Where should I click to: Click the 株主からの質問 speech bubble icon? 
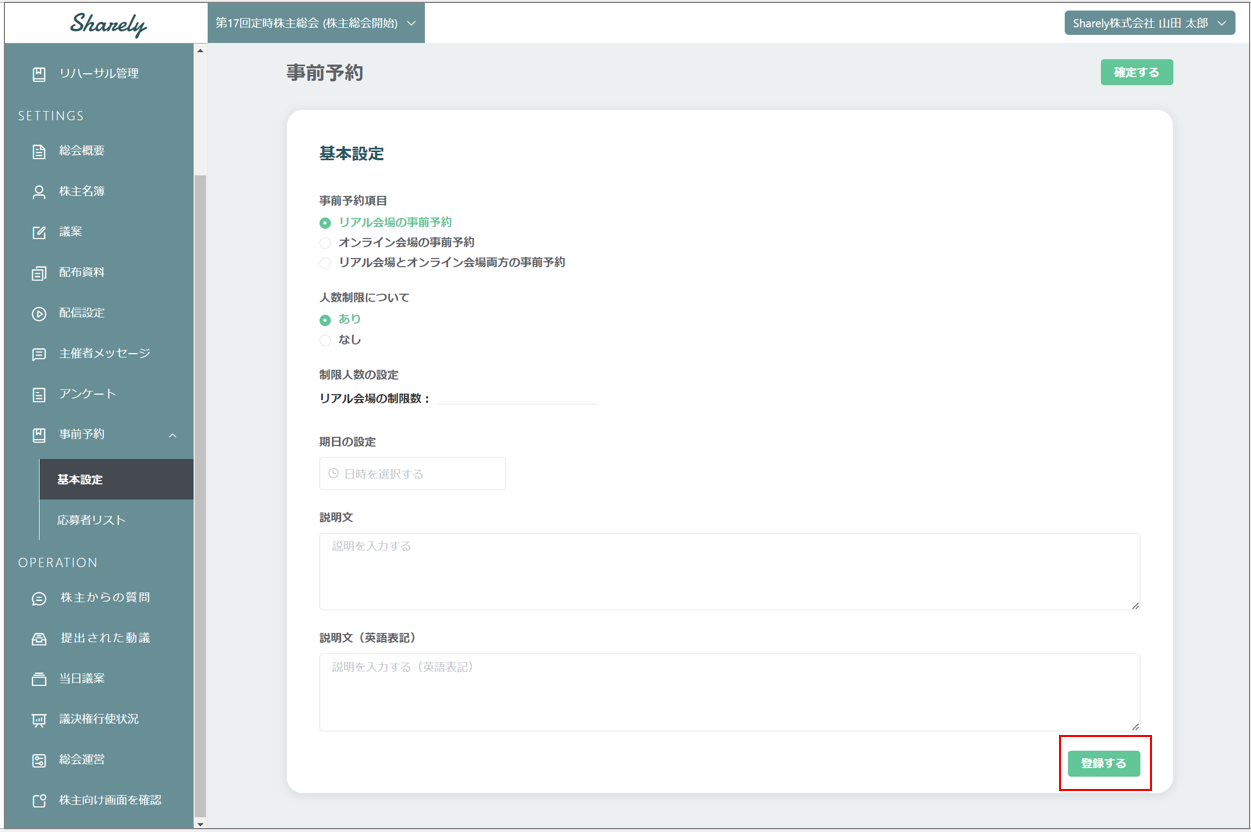[x=39, y=598]
